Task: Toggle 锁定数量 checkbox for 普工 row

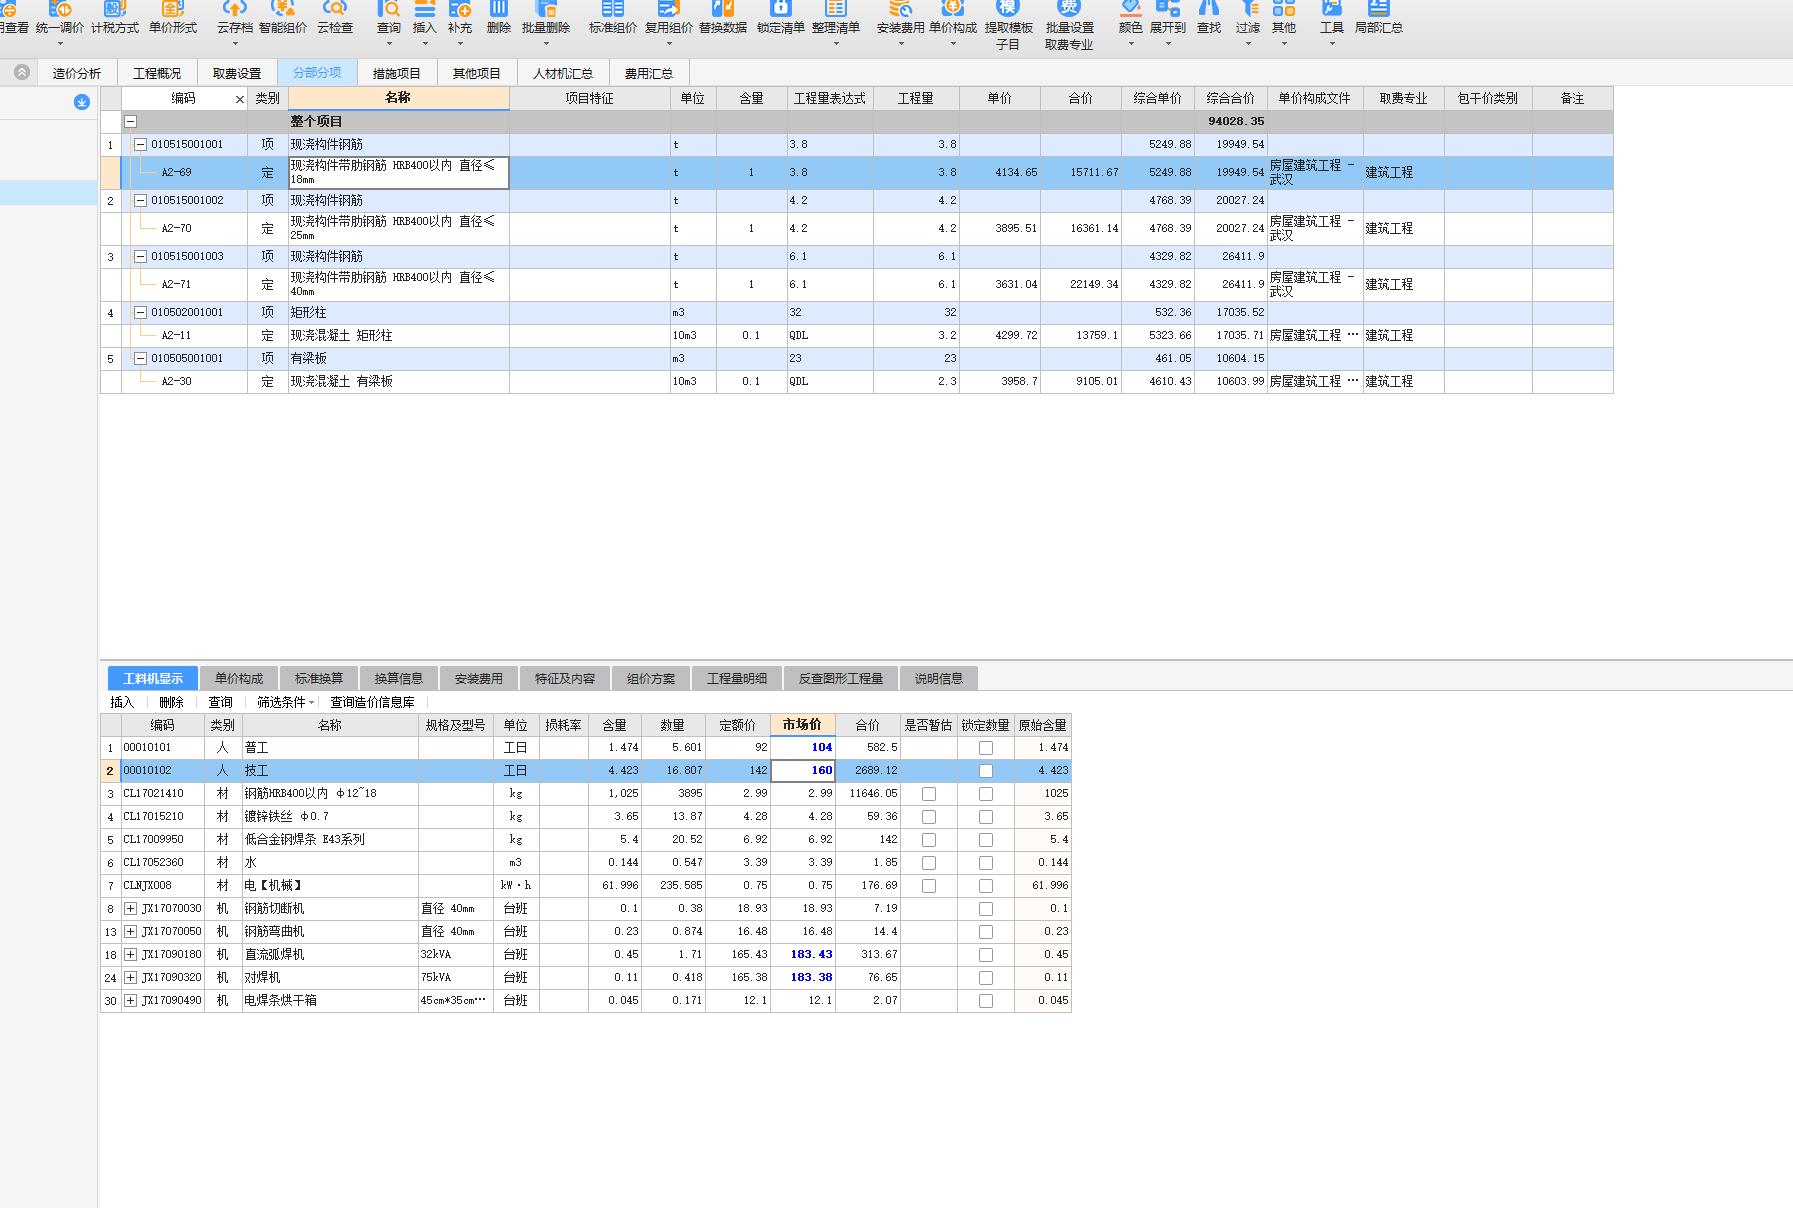Action: coord(986,748)
